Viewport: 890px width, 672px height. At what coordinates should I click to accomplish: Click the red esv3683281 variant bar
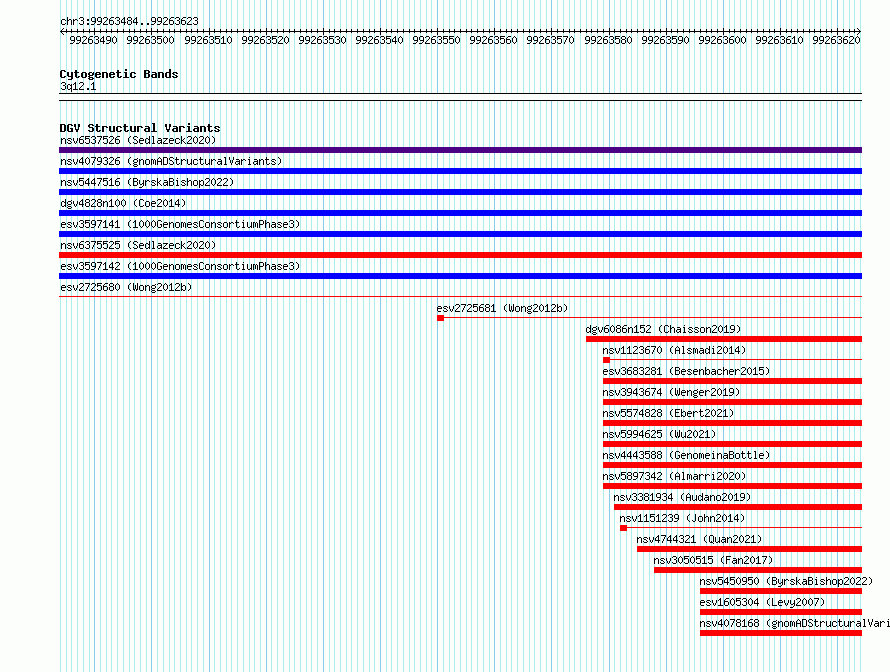click(732, 381)
